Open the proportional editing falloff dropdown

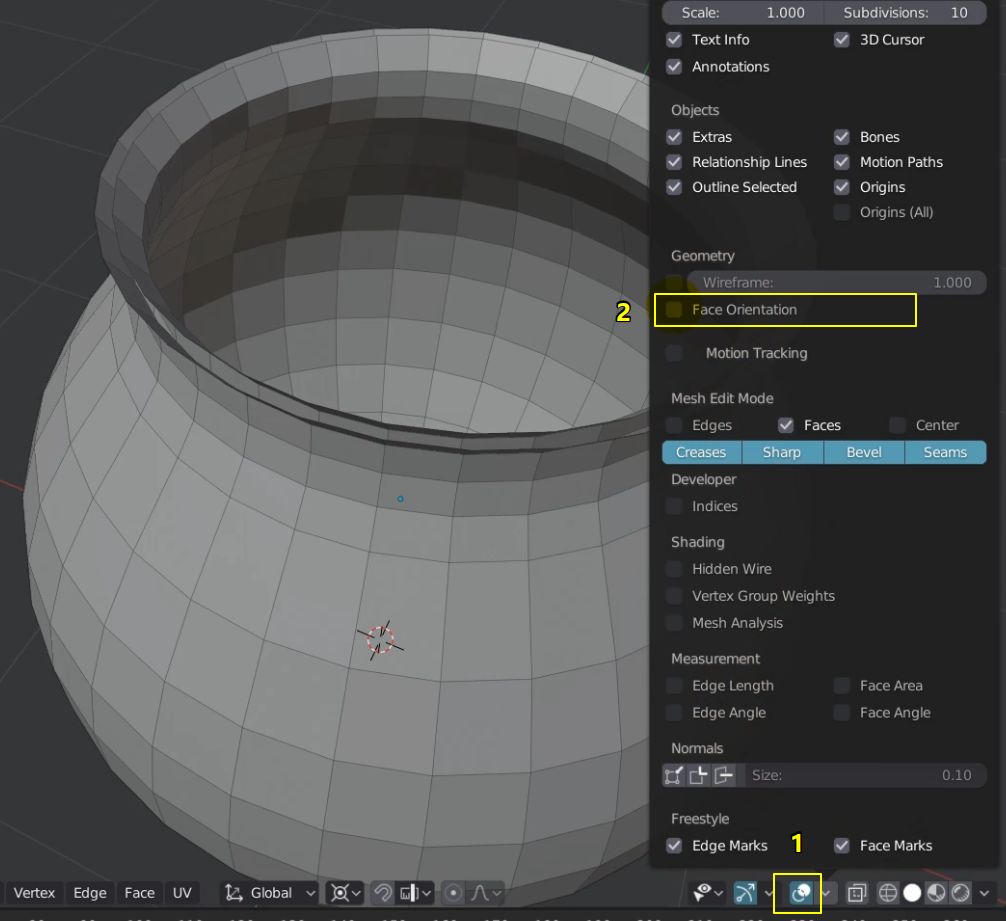point(497,893)
